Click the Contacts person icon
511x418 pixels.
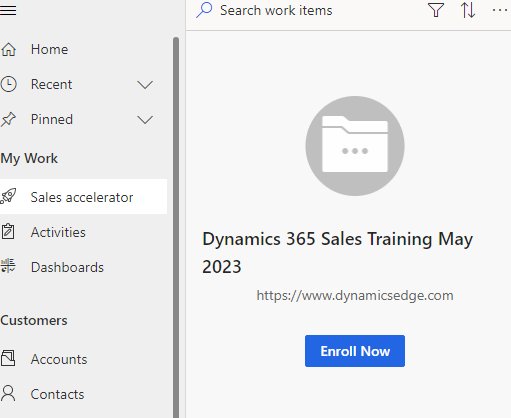(x=8, y=393)
